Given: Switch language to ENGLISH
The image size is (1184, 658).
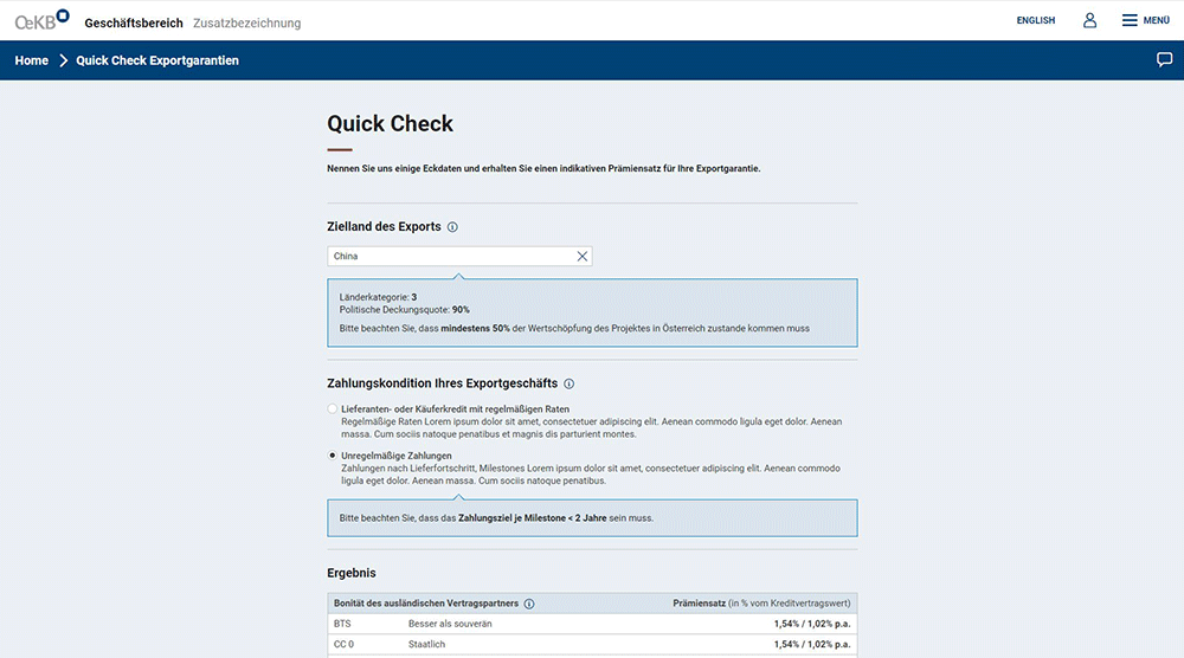Looking at the screenshot, I should point(1035,20).
